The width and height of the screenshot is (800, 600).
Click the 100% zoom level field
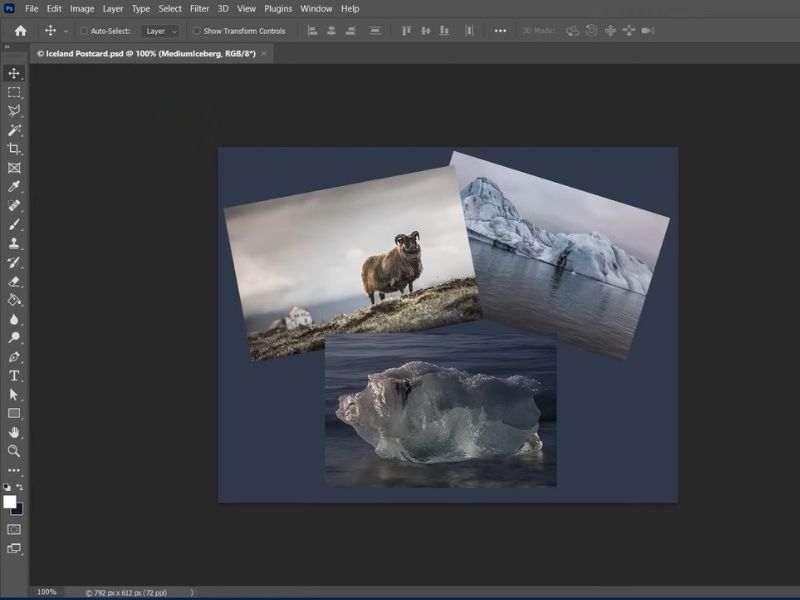(x=46, y=592)
